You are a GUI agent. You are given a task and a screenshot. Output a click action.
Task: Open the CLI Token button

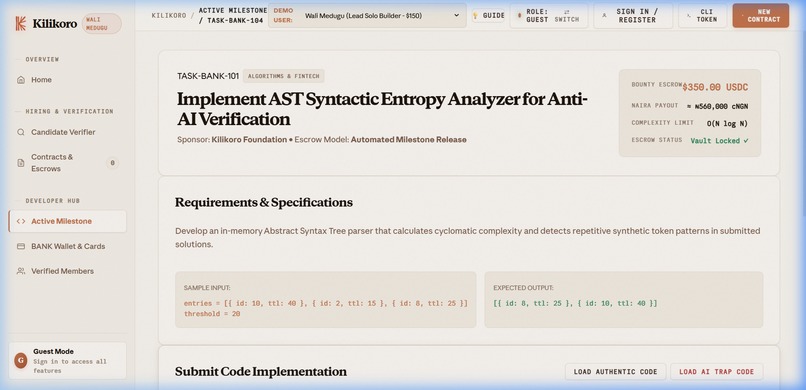[703, 15]
